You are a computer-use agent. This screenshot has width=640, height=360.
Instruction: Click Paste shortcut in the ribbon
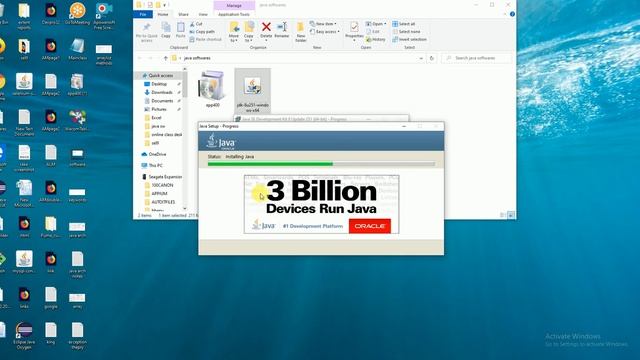click(205, 40)
